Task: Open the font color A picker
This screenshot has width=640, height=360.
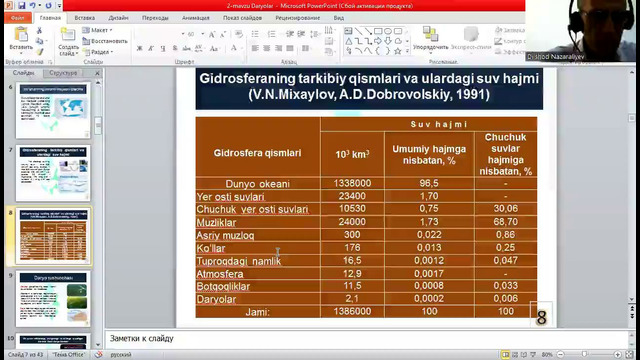Action: (234, 49)
